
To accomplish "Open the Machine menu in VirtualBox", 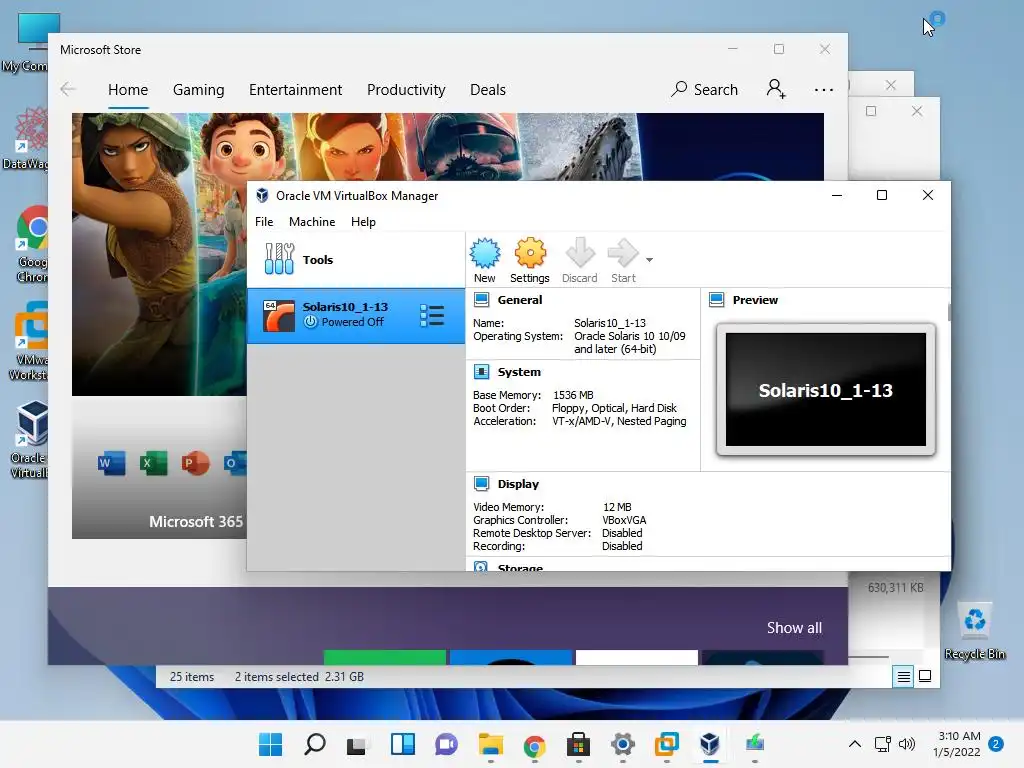I will point(312,222).
